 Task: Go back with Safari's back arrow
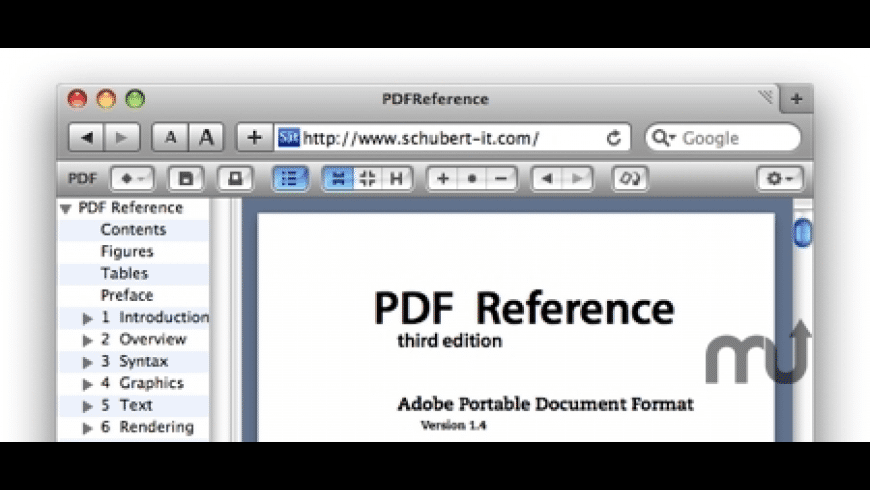pyautogui.click(x=86, y=137)
